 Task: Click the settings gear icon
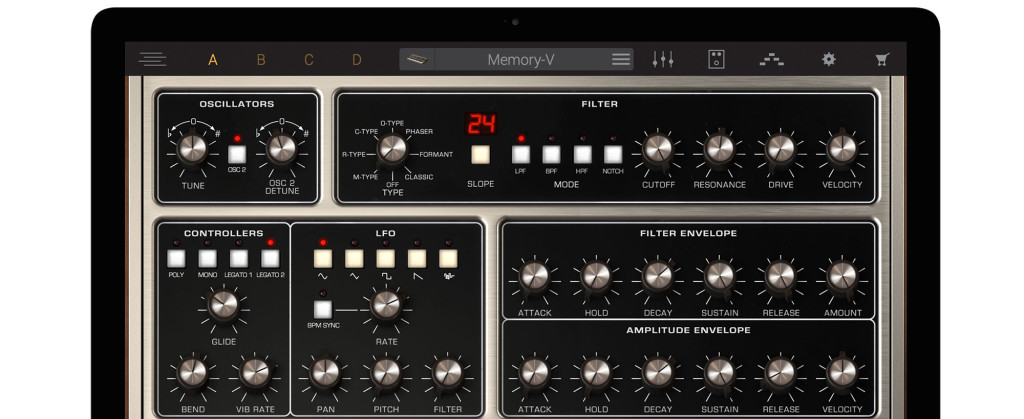coord(828,59)
